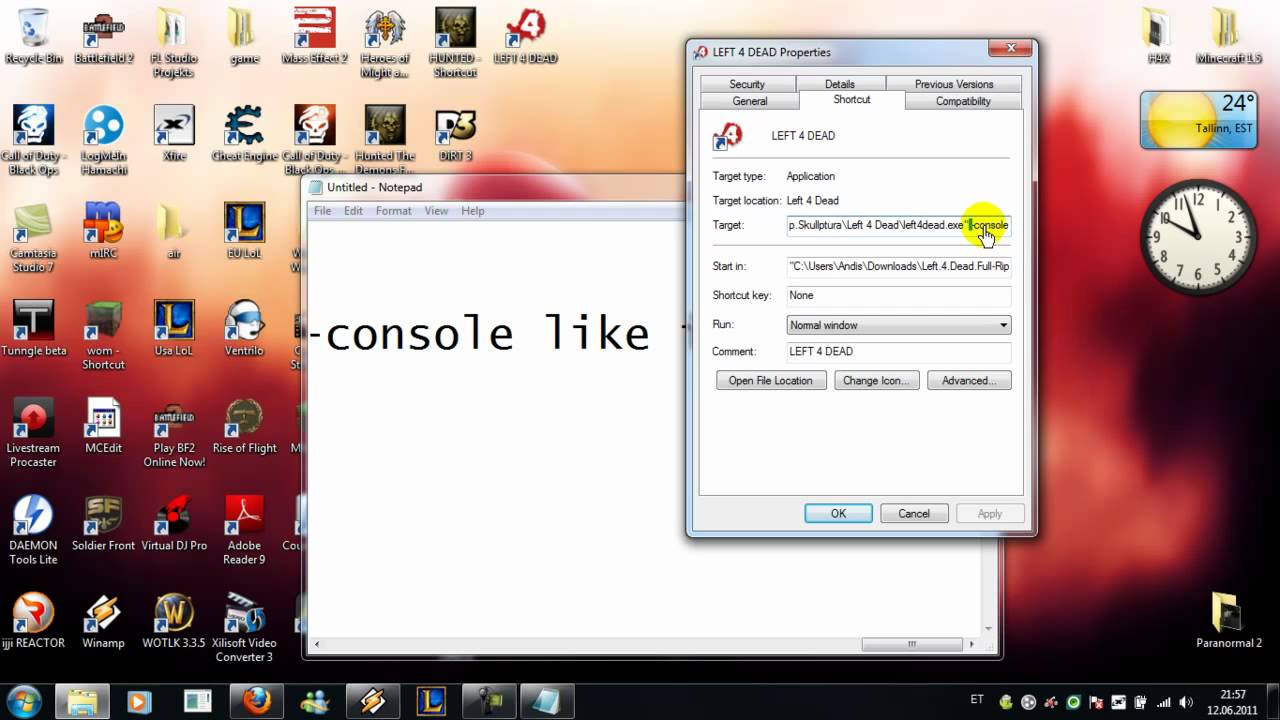Screen dimensions: 1280x720
Task: Select the DAEMON Tools Lite icon
Action: (33, 530)
